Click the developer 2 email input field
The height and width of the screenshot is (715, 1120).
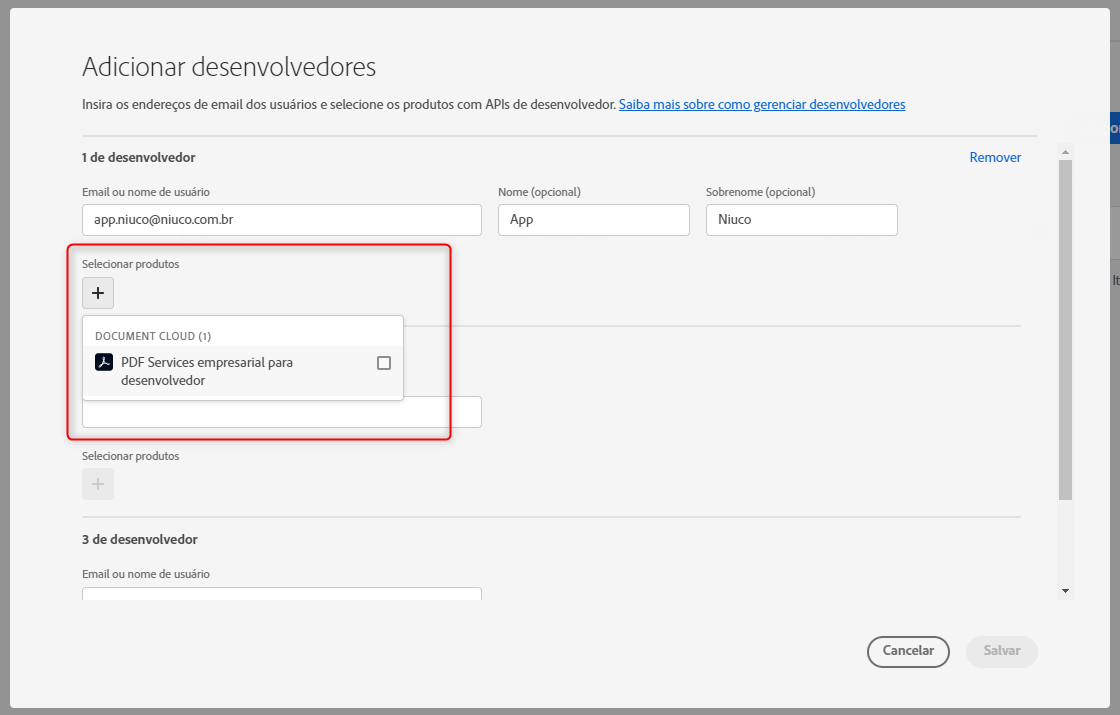point(281,414)
